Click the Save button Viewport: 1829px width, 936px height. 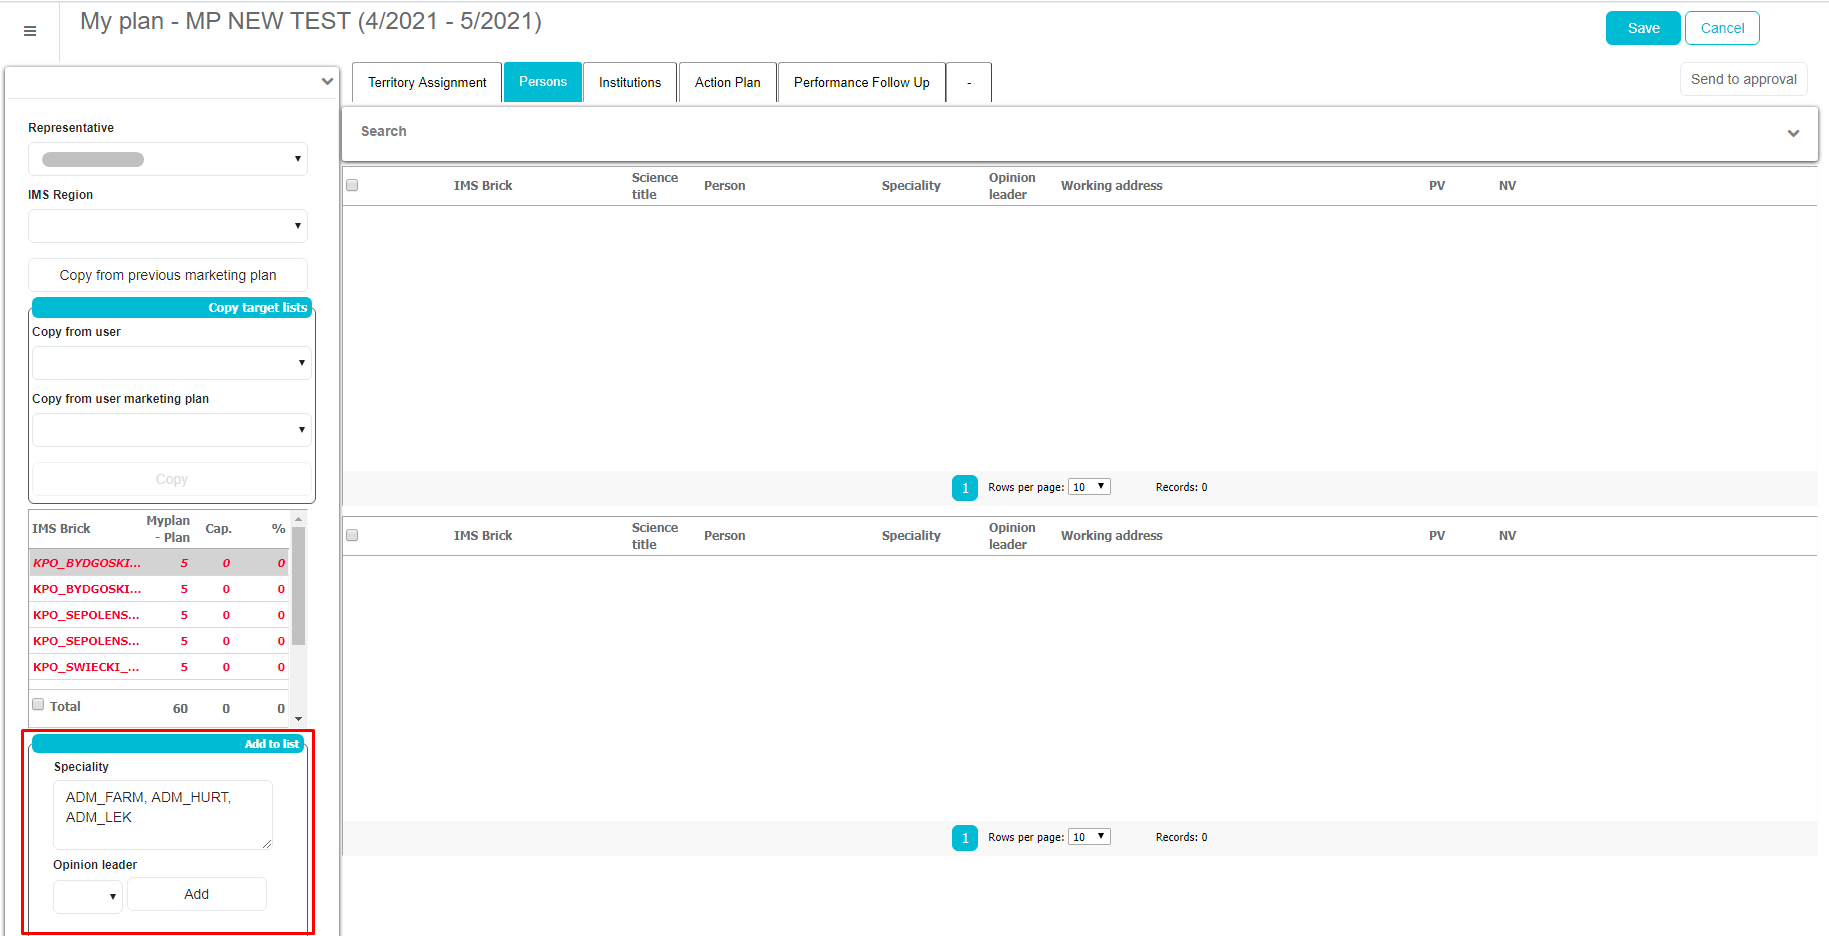coord(1642,28)
